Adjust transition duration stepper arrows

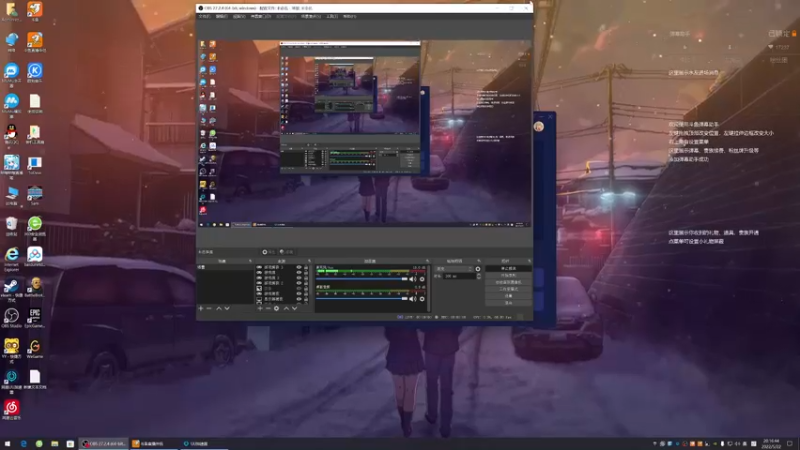tap(479, 276)
